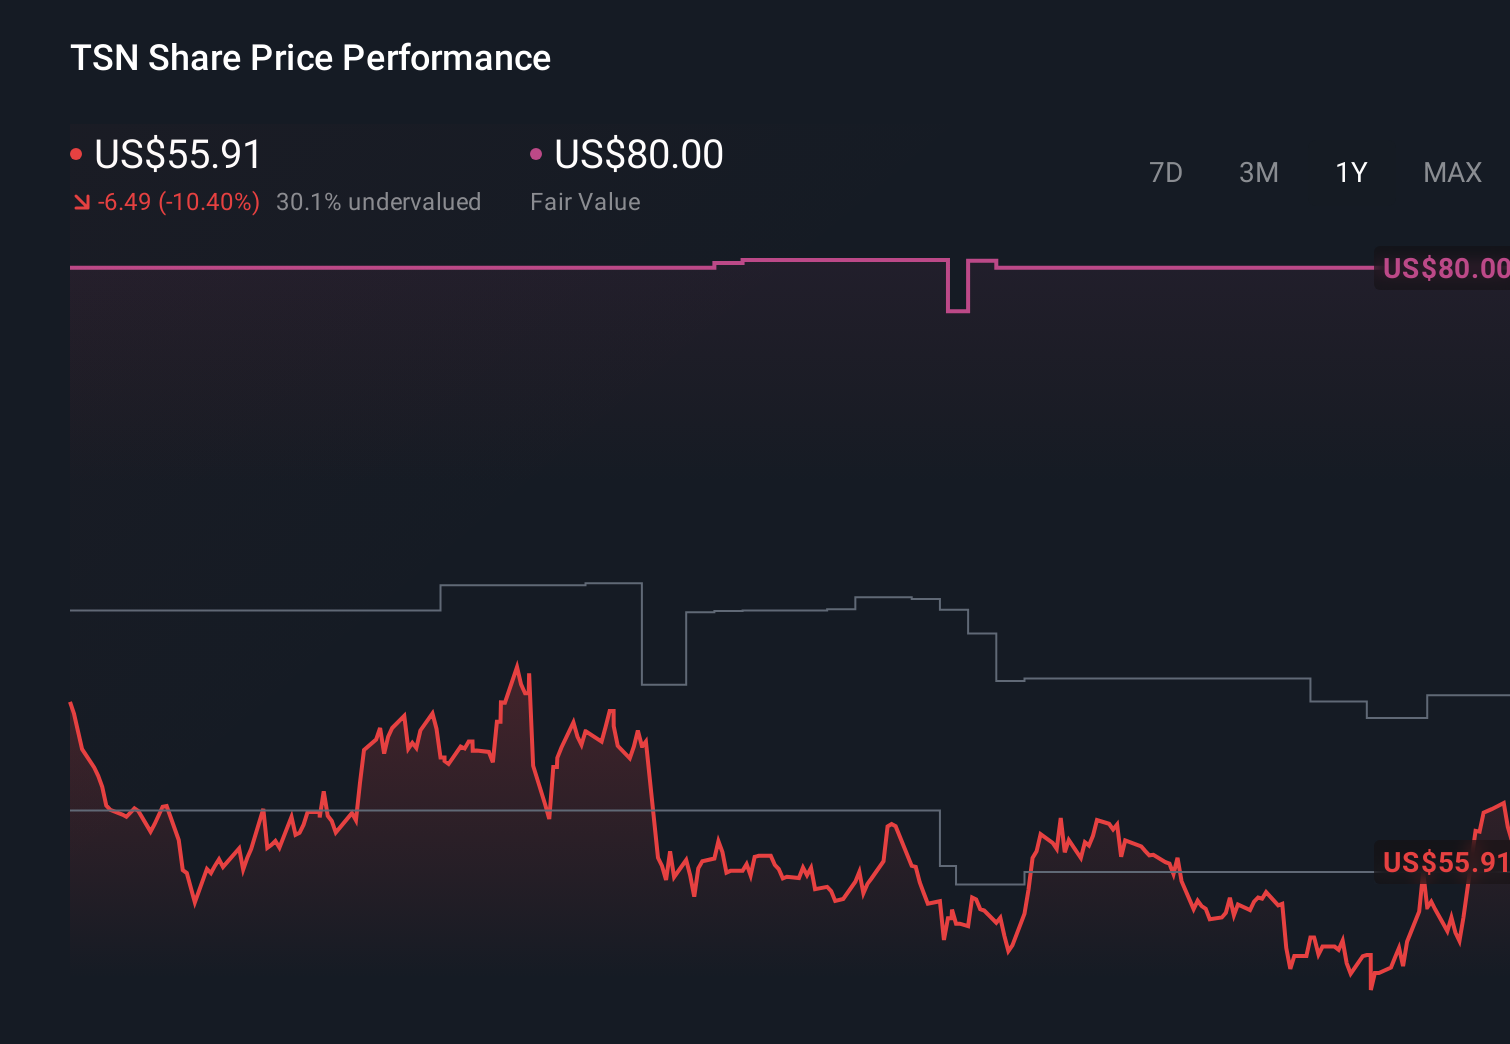Select the US$55.91 share price line label
The image size is (1510, 1044).
pos(1443,860)
